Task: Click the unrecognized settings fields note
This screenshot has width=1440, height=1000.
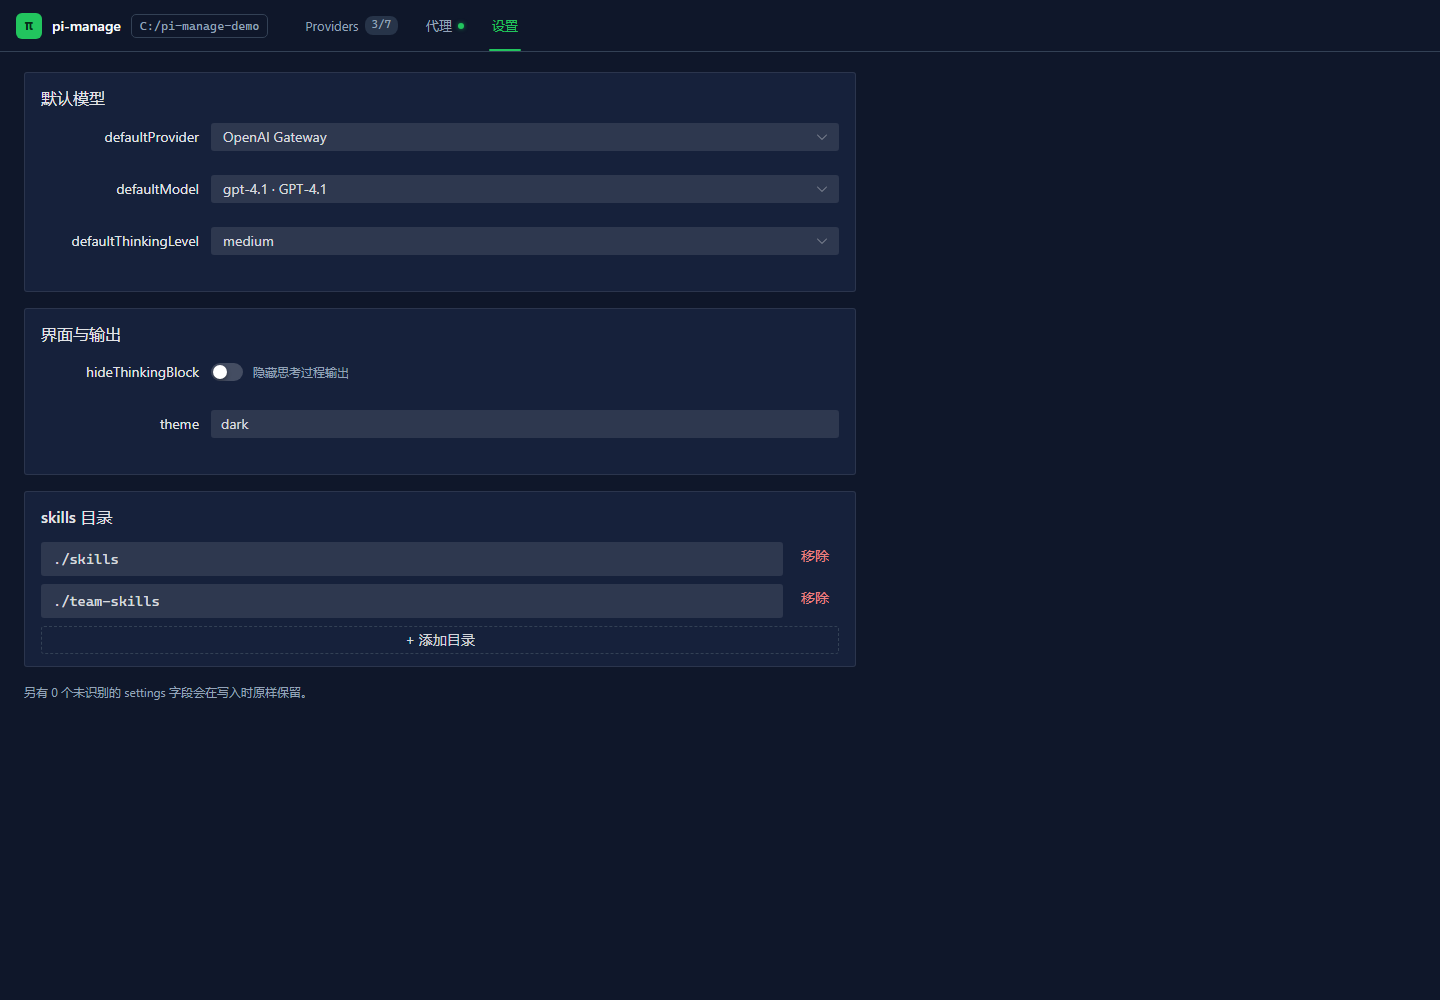Action: coord(168,692)
